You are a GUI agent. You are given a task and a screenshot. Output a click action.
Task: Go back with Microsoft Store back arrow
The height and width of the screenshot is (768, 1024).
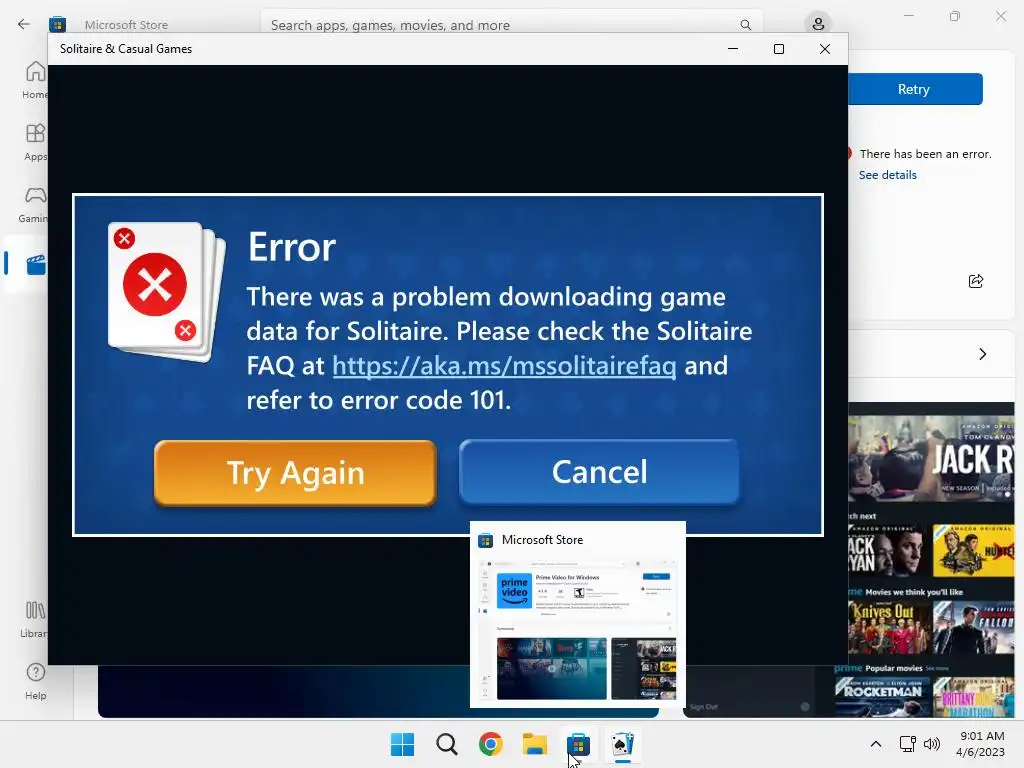pyautogui.click(x=24, y=24)
